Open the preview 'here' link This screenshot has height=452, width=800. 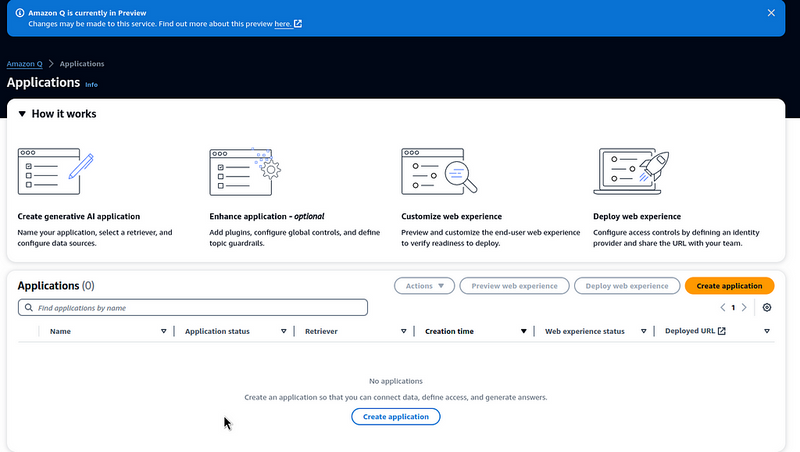(x=282, y=23)
